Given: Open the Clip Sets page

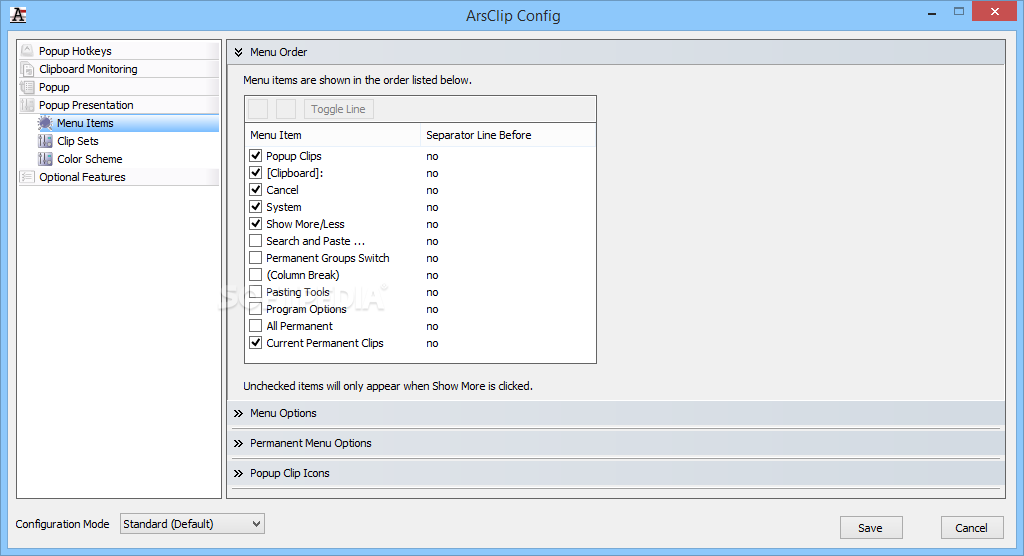Looking at the screenshot, I should pos(78,140).
